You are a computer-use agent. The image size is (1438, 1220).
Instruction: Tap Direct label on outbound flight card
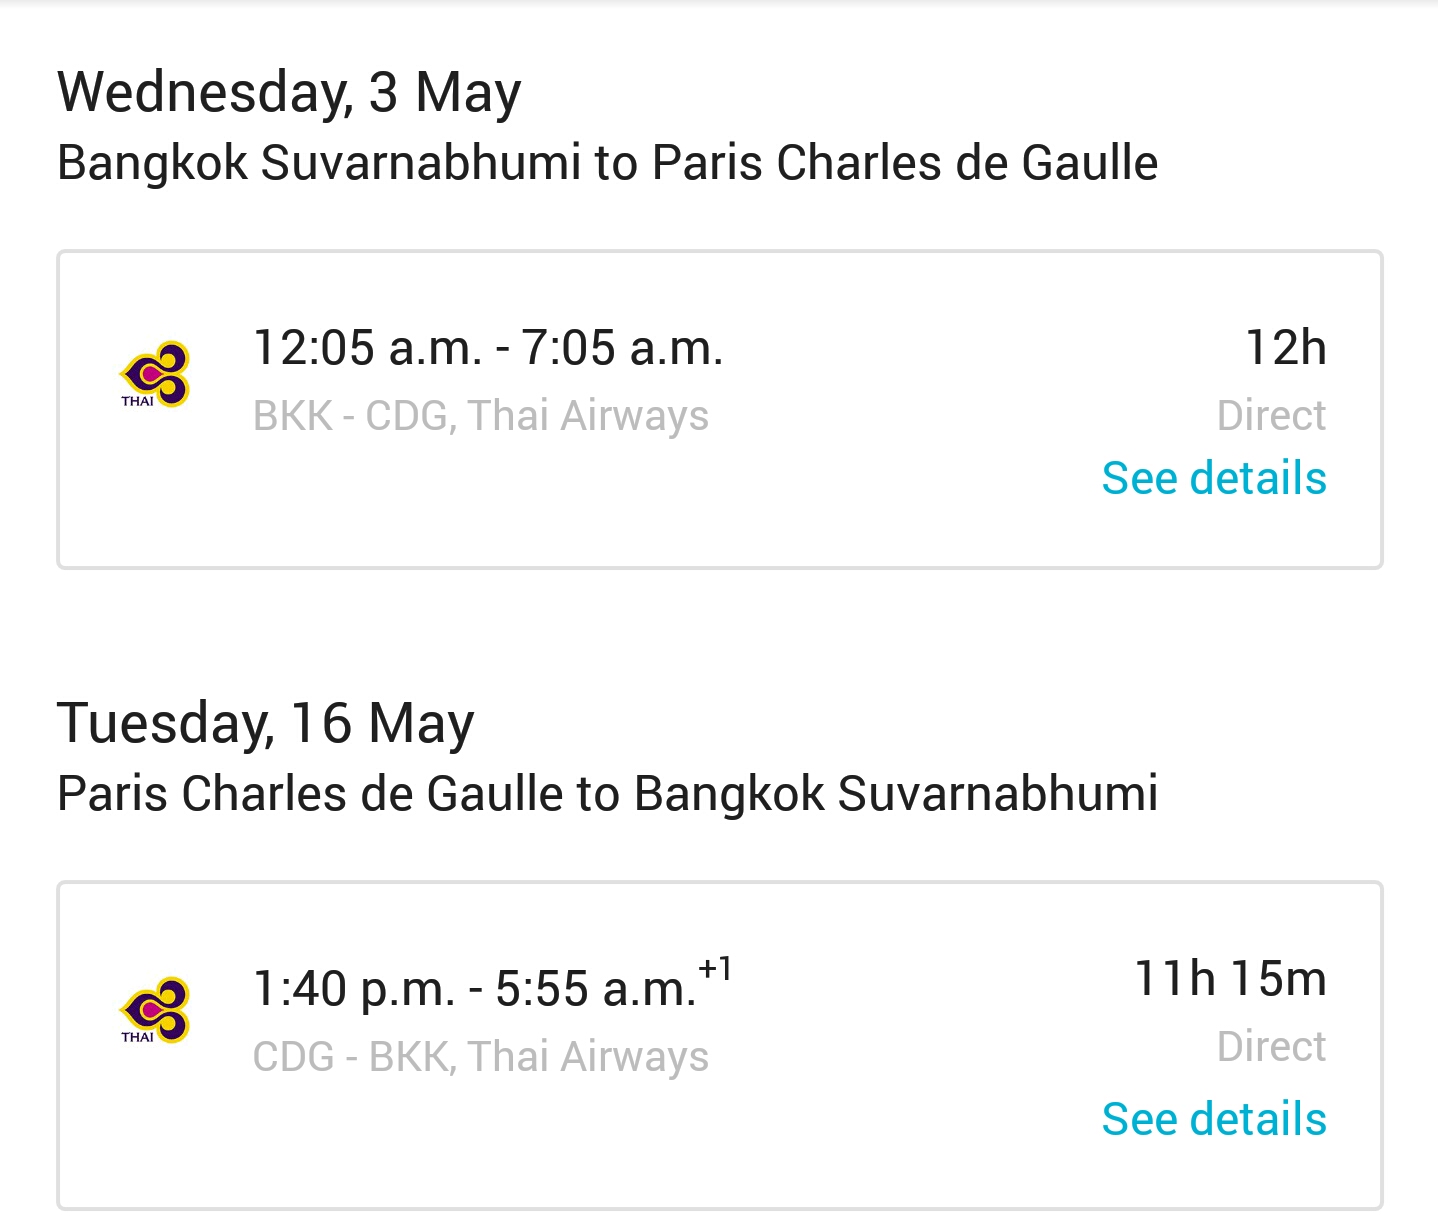pyautogui.click(x=1272, y=415)
